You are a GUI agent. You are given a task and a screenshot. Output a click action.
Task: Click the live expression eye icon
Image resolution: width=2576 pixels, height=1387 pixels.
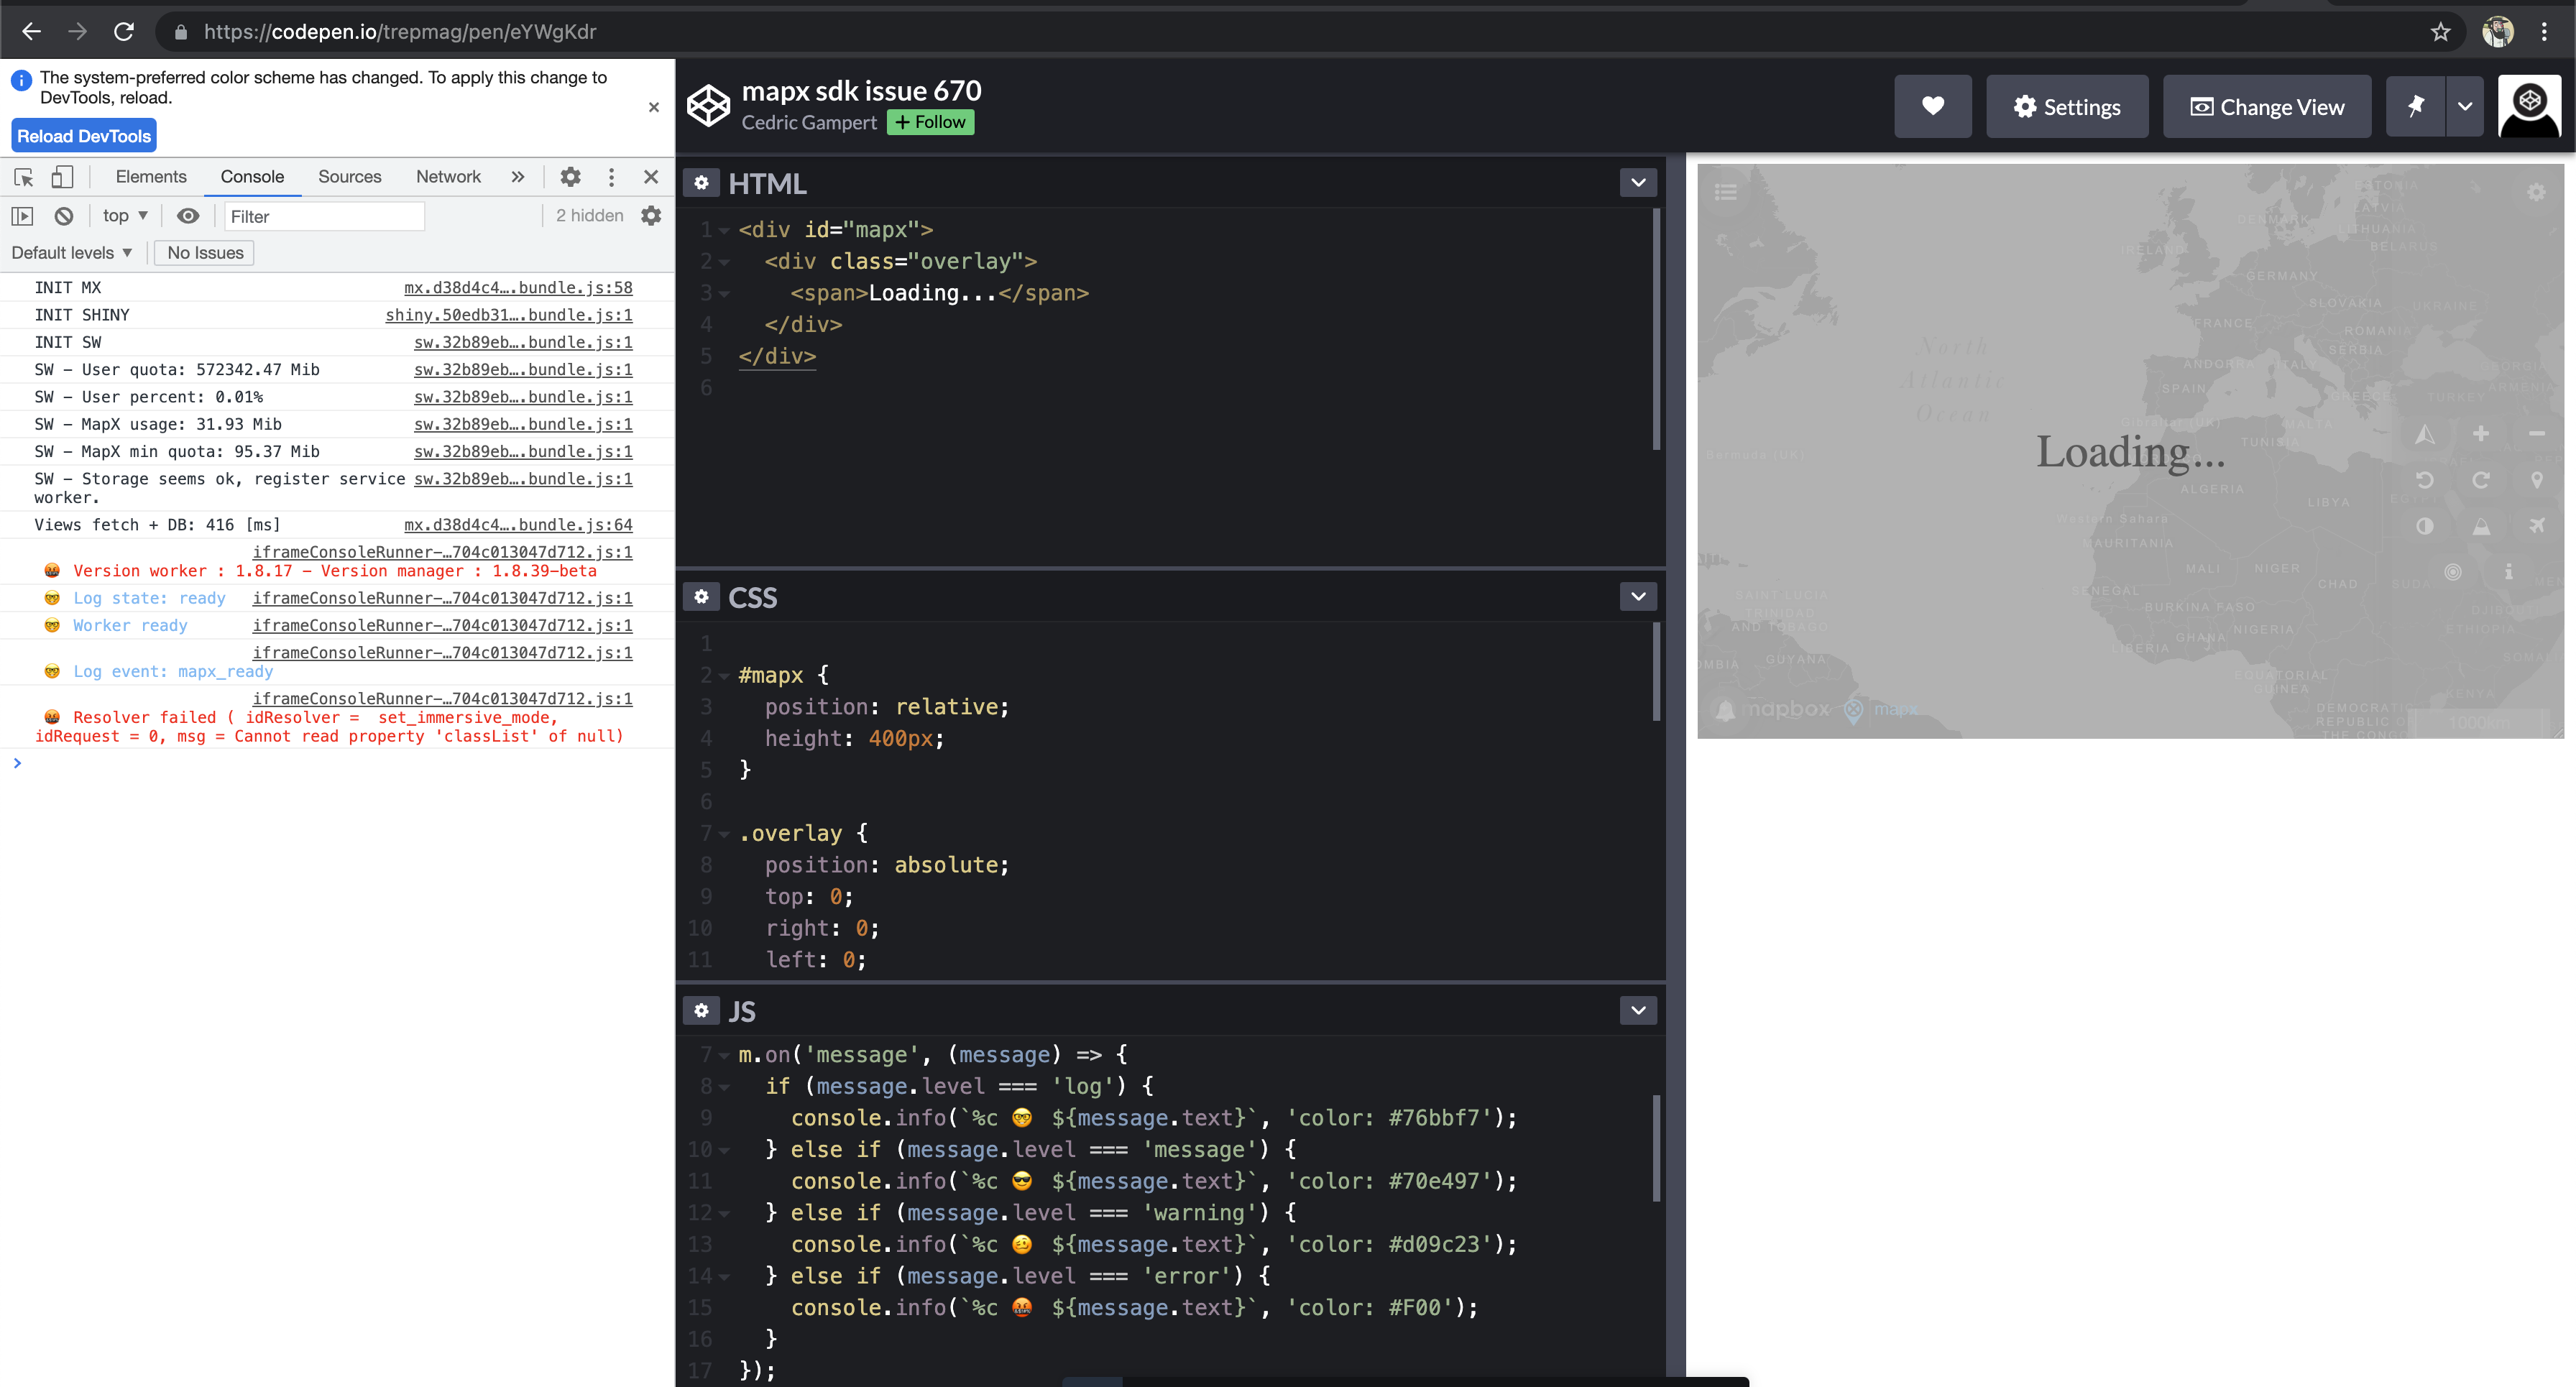pos(188,216)
